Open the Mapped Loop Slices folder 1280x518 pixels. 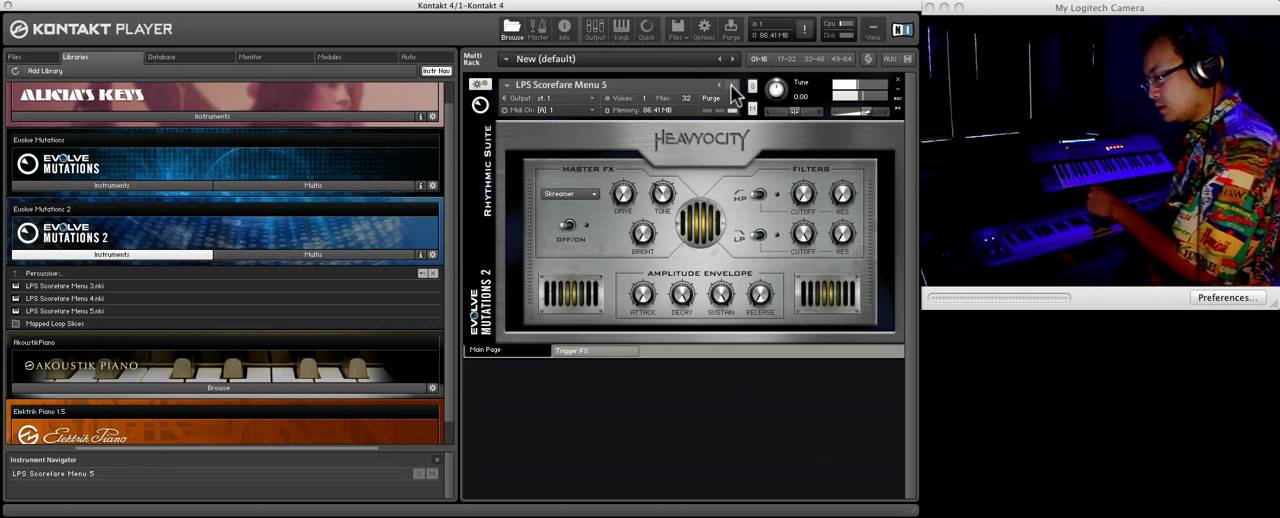point(55,324)
